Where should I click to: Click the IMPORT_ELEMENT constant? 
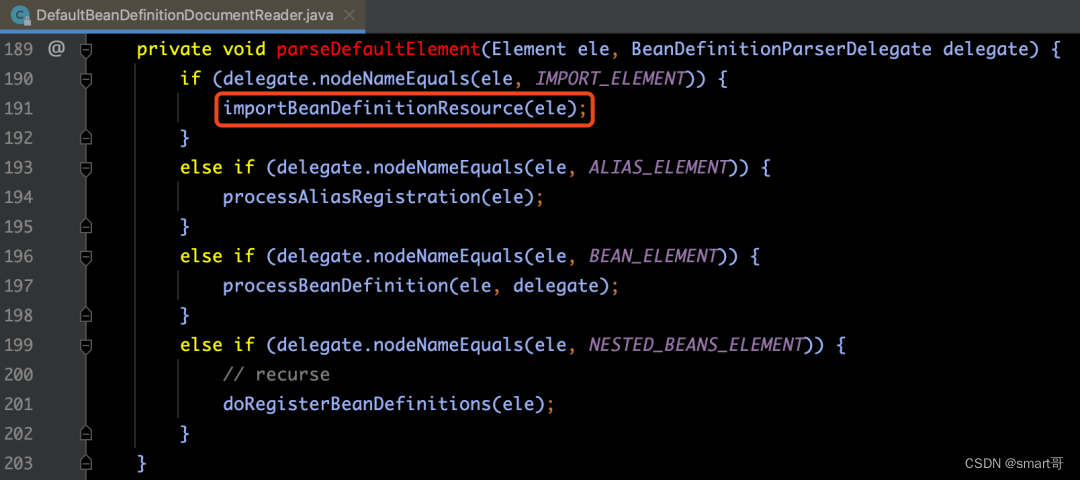pos(611,80)
